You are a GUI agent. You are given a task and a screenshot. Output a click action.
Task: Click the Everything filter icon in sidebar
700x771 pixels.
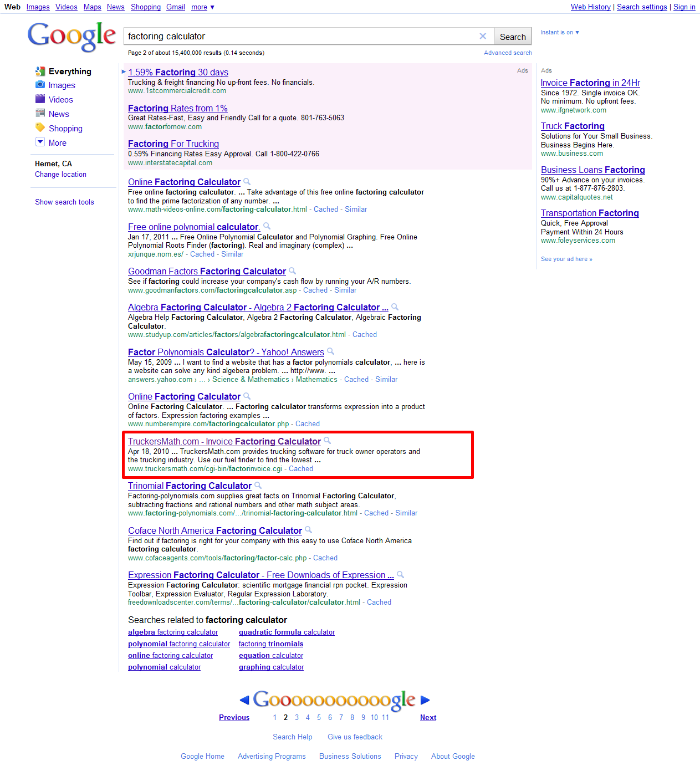click(40, 71)
